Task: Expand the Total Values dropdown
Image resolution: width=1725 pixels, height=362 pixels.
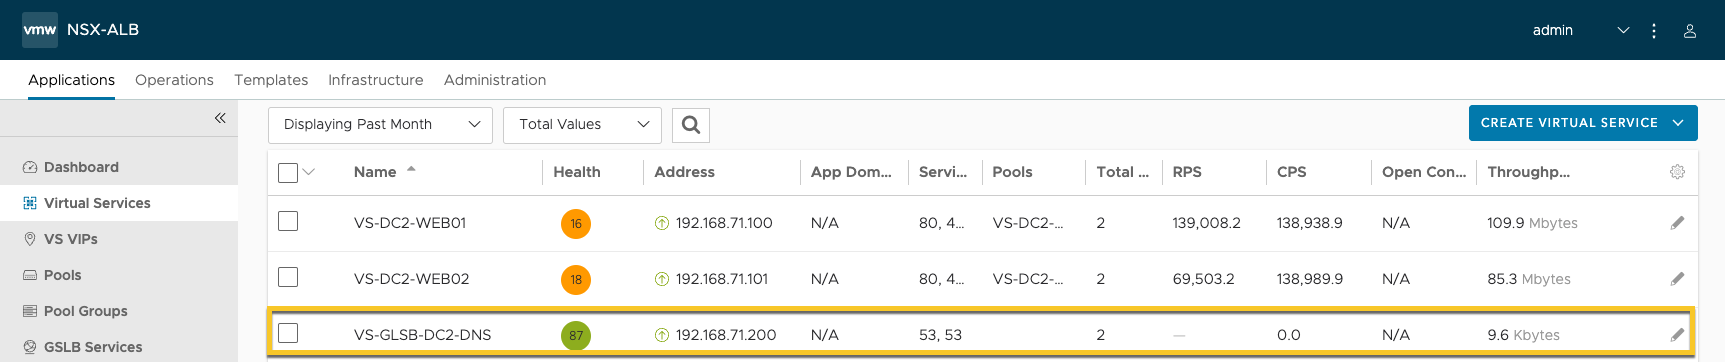Action: [x=582, y=125]
